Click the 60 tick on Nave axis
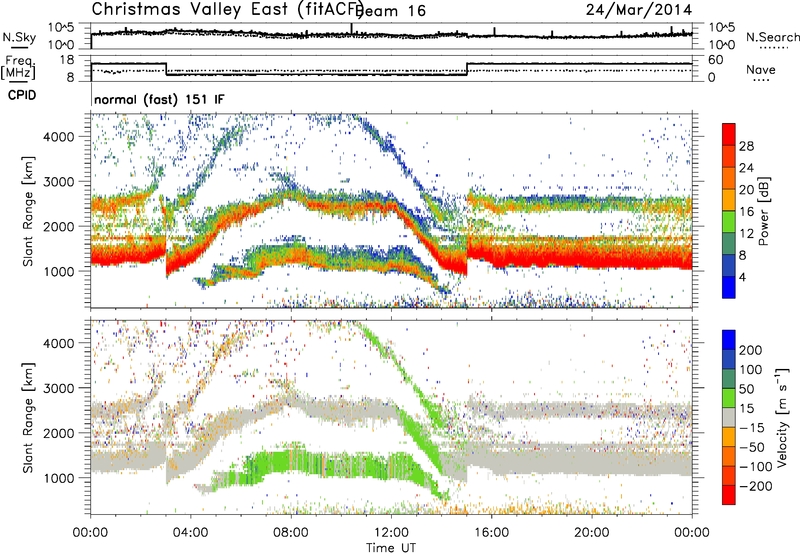The image size is (800, 554). click(715, 60)
